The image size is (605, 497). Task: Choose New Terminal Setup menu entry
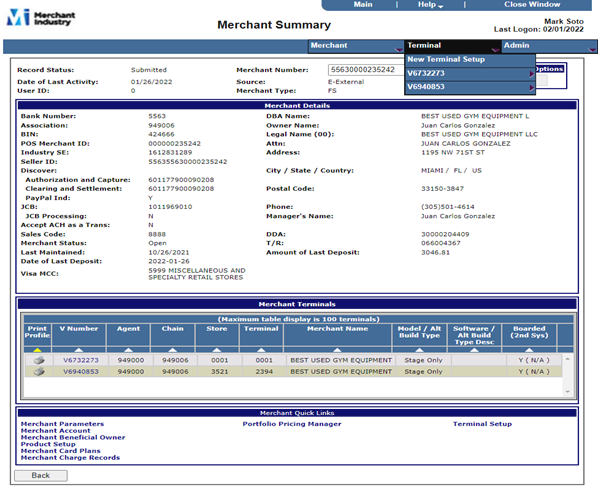[470, 60]
